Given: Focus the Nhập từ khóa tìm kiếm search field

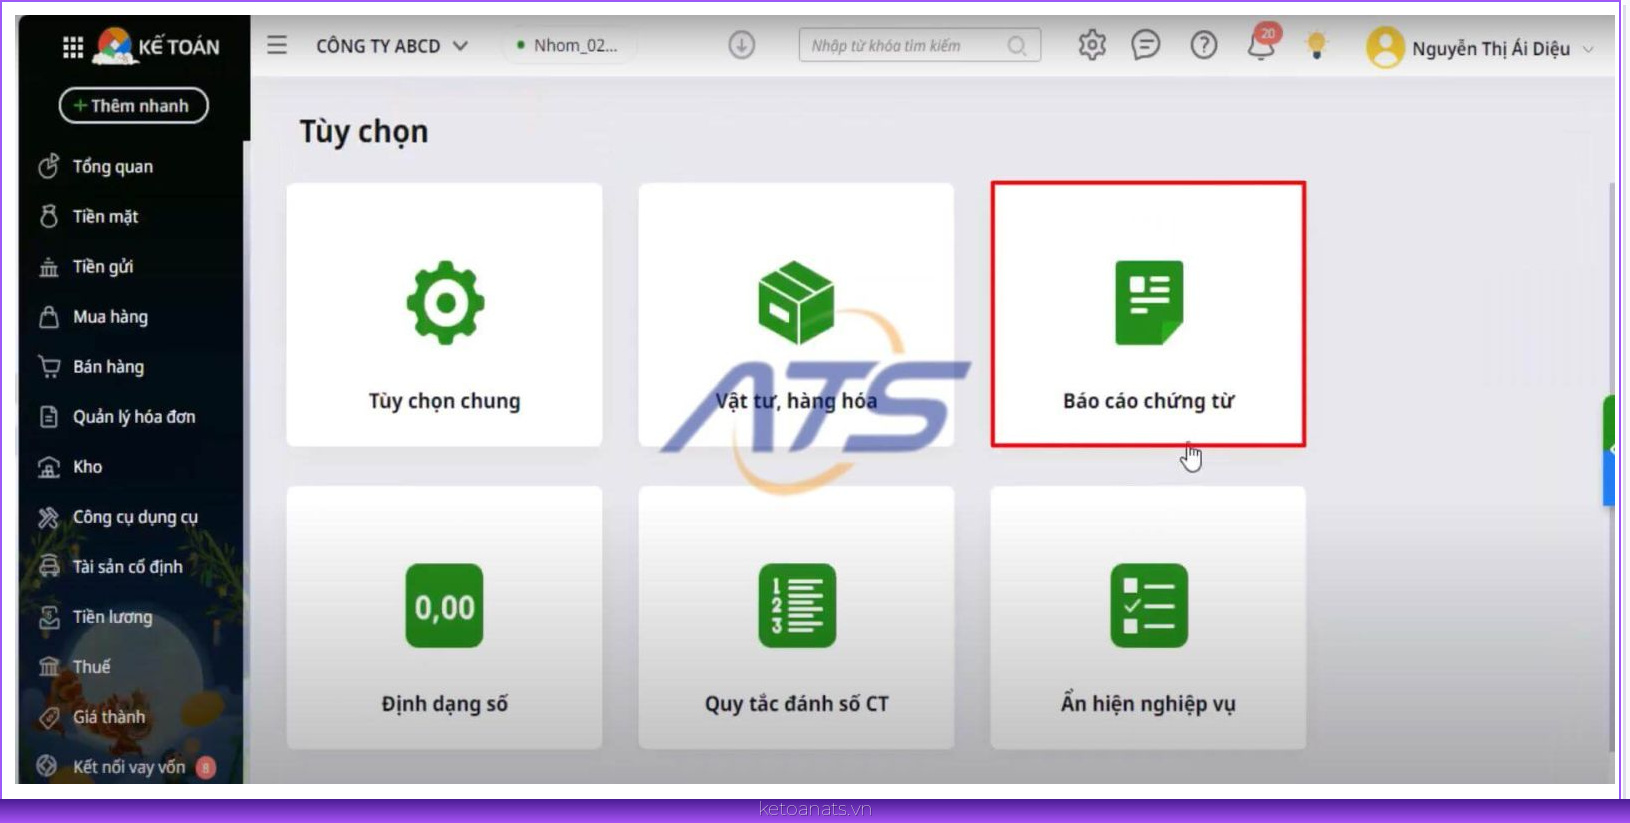Looking at the screenshot, I should coord(920,45).
